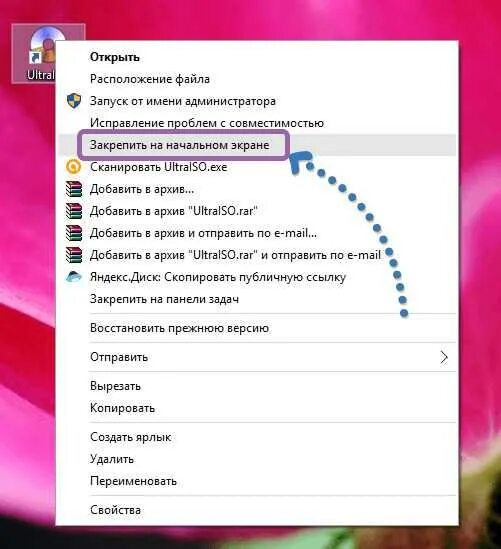Choose Копировать from the menu
This screenshot has height=549, width=501.
tap(122, 408)
